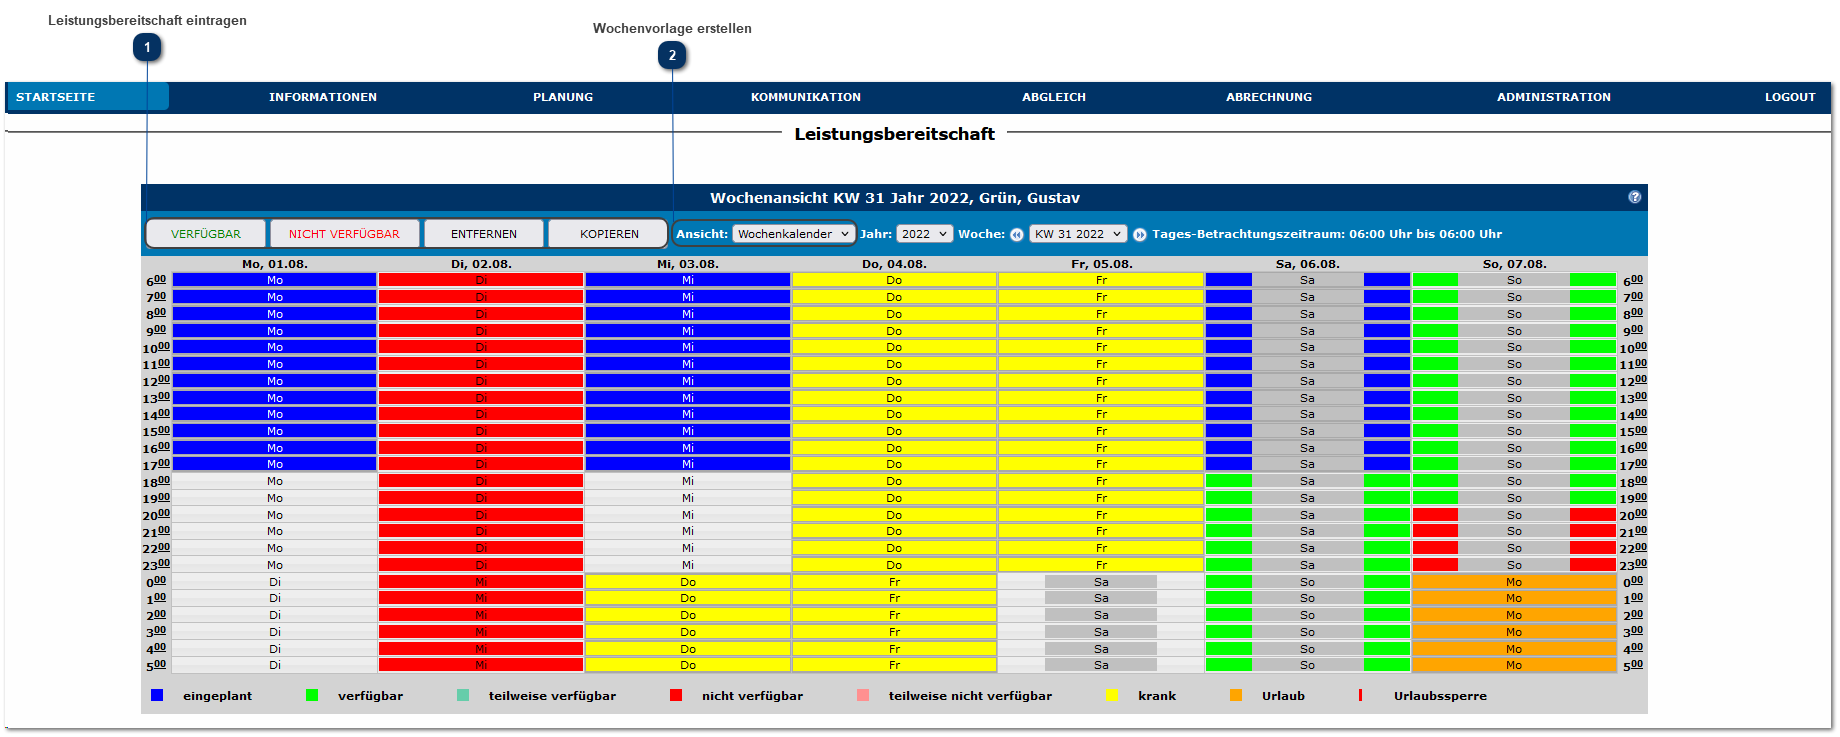Screen dimensions: 1840x737
Task: Click the Tages-Betrachtungszeitraum text
Action: click(x=1327, y=234)
